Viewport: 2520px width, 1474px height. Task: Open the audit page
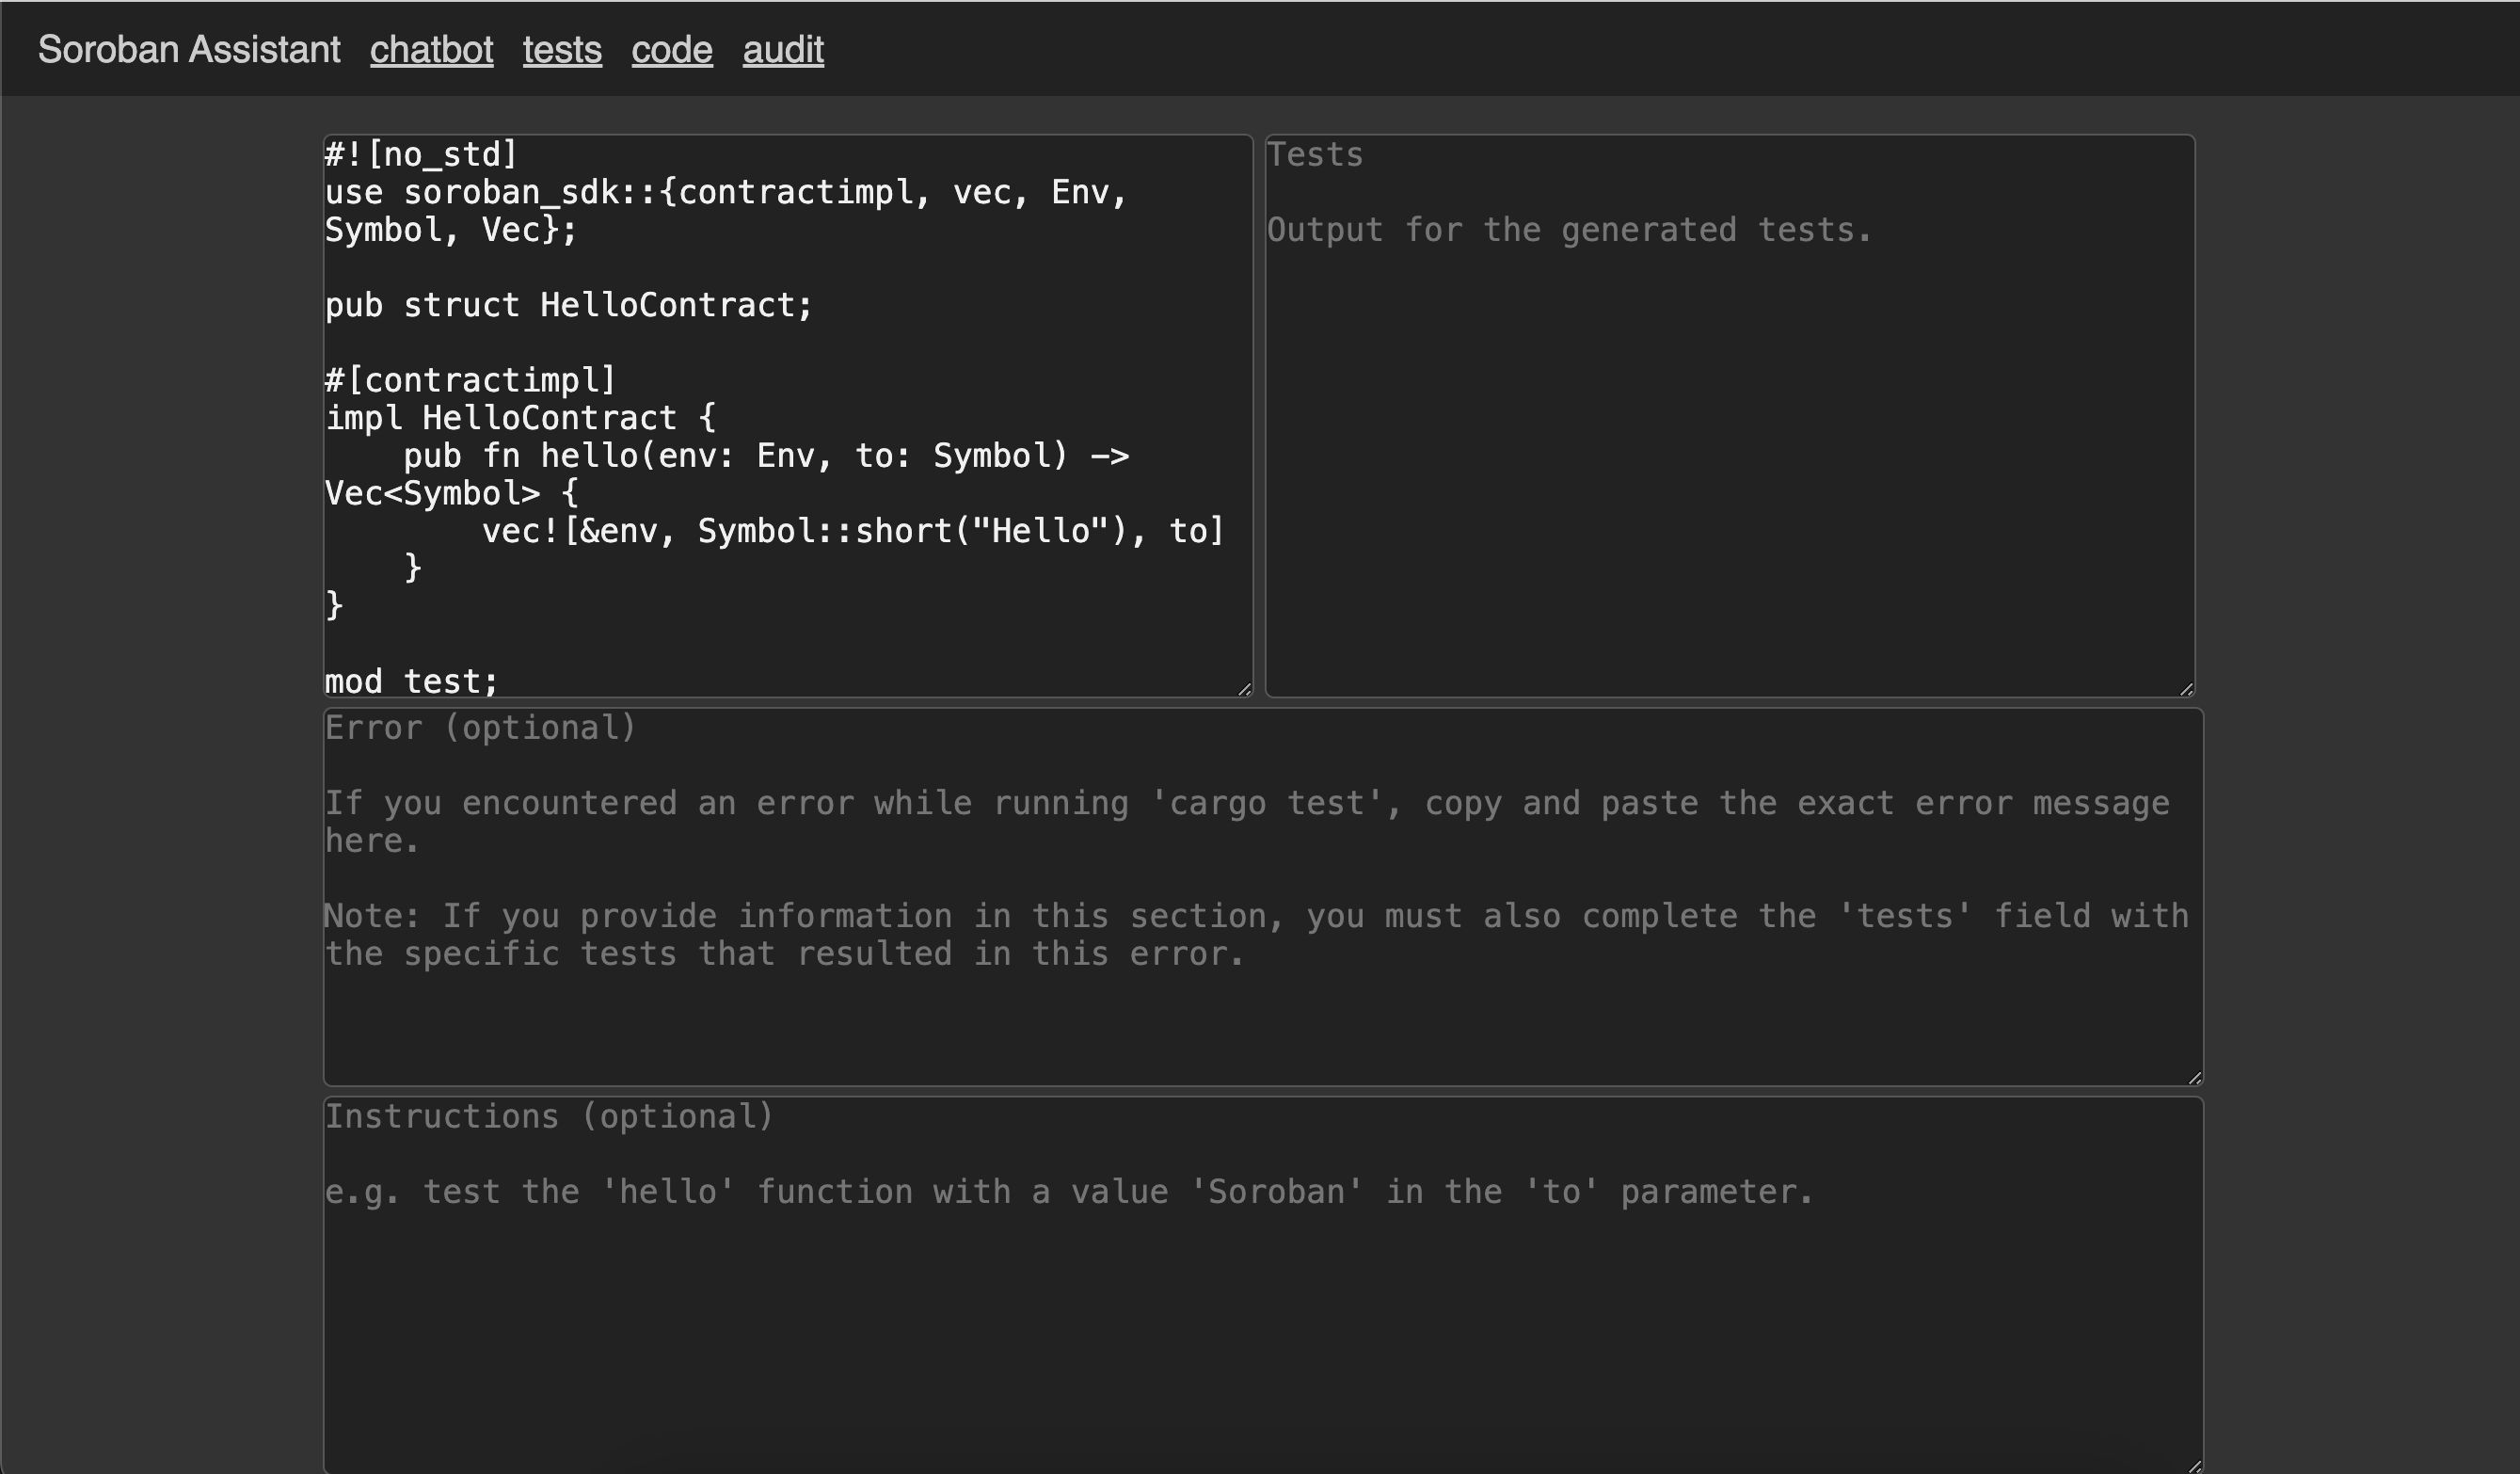point(782,49)
